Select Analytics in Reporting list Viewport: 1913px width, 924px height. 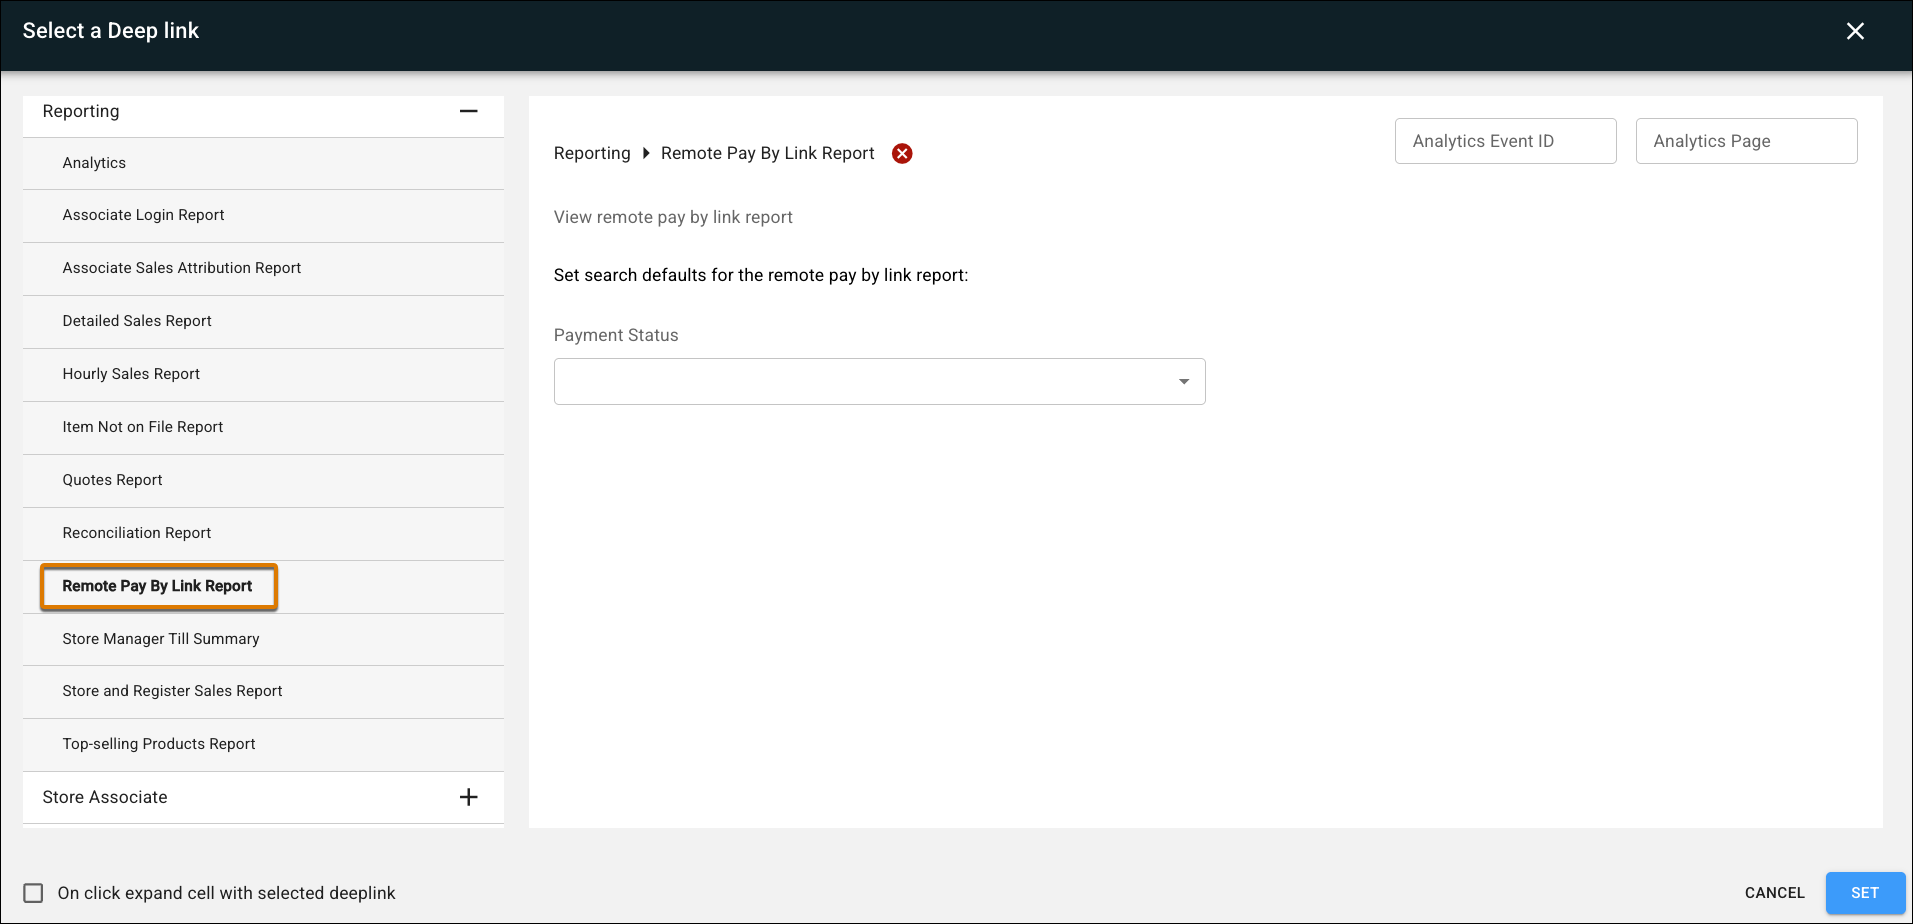point(263,163)
